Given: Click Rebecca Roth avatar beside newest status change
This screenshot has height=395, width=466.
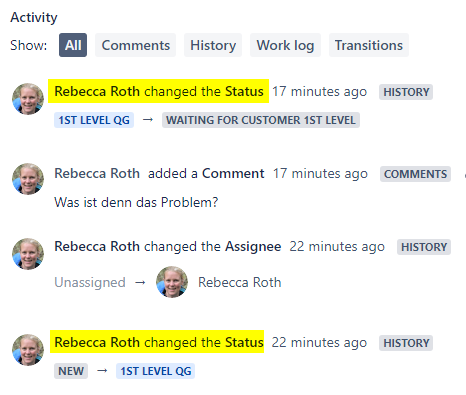Looking at the screenshot, I should click(x=28, y=99).
